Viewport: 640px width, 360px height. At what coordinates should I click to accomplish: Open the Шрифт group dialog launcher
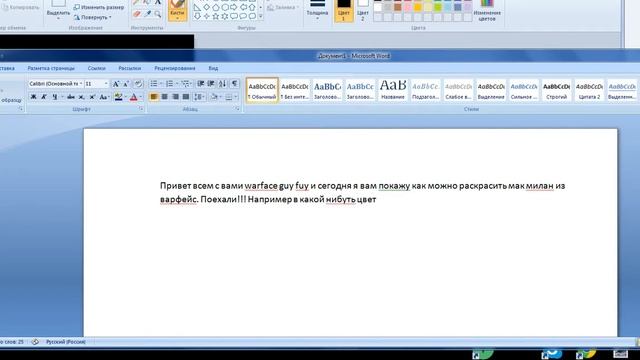[x=141, y=109]
